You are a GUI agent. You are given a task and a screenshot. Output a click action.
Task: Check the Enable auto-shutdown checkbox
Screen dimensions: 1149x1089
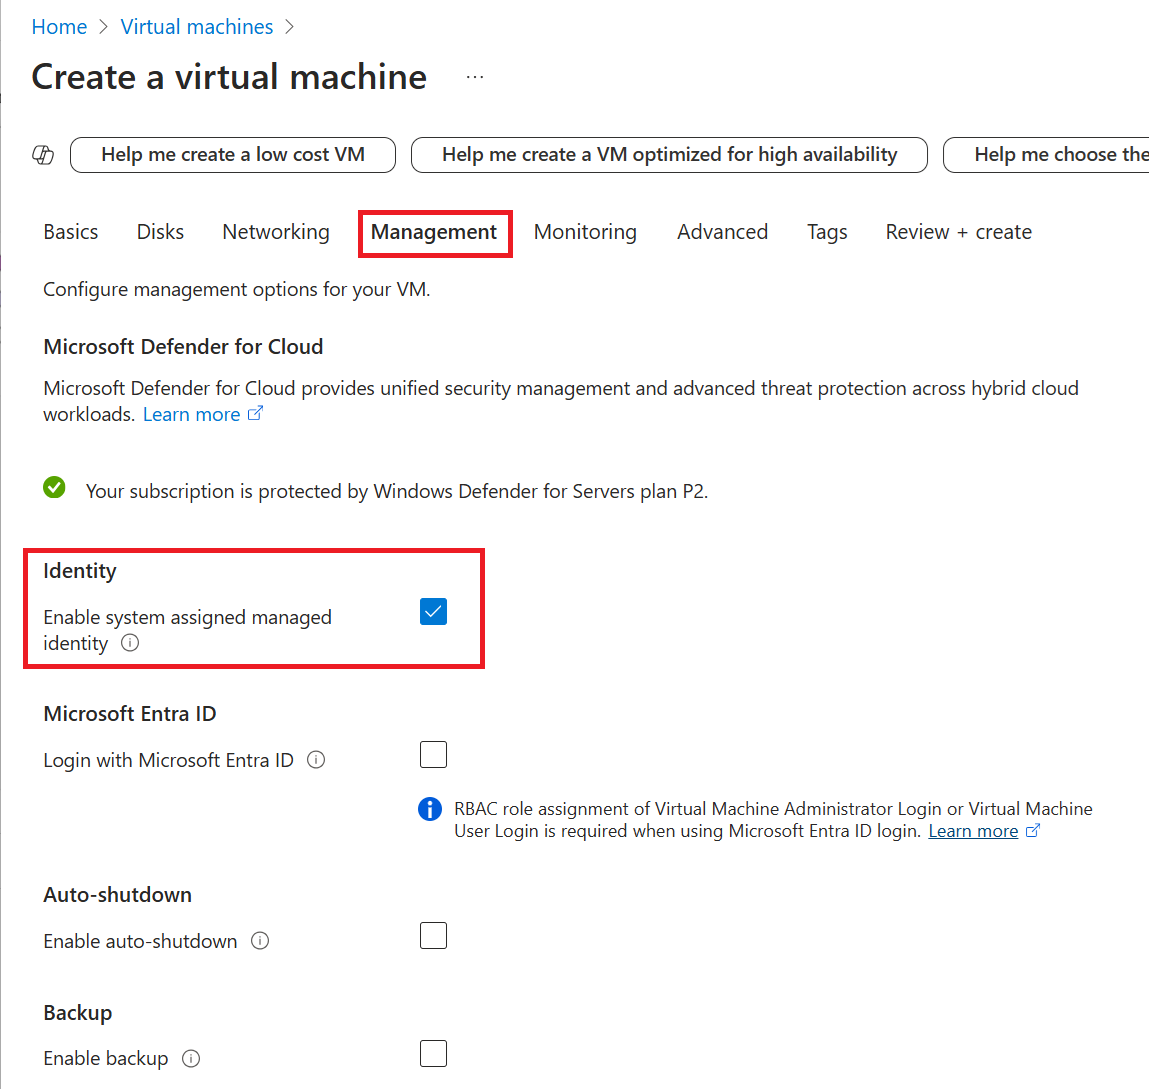coord(433,935)
